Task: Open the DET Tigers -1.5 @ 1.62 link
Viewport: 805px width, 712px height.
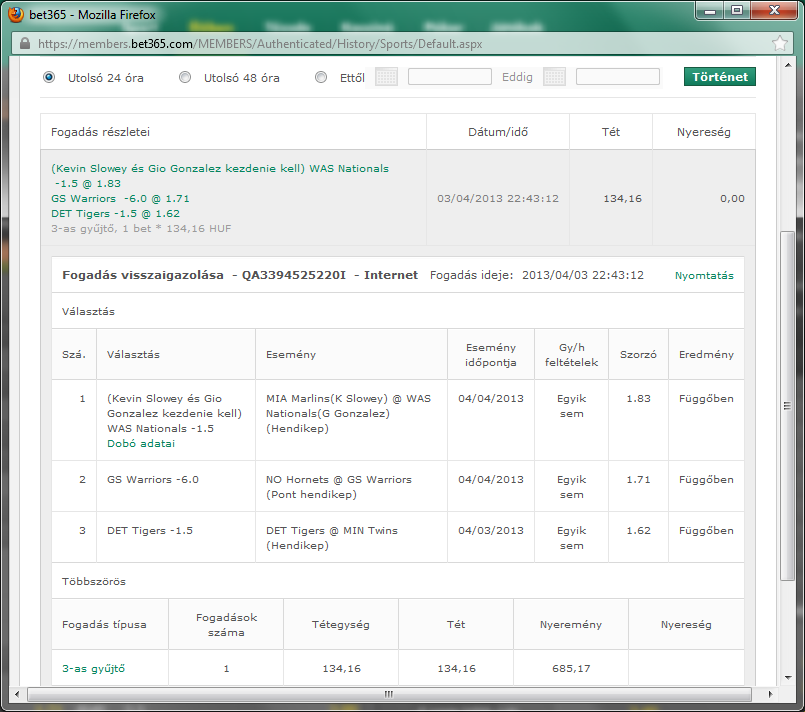Action: 116,214
